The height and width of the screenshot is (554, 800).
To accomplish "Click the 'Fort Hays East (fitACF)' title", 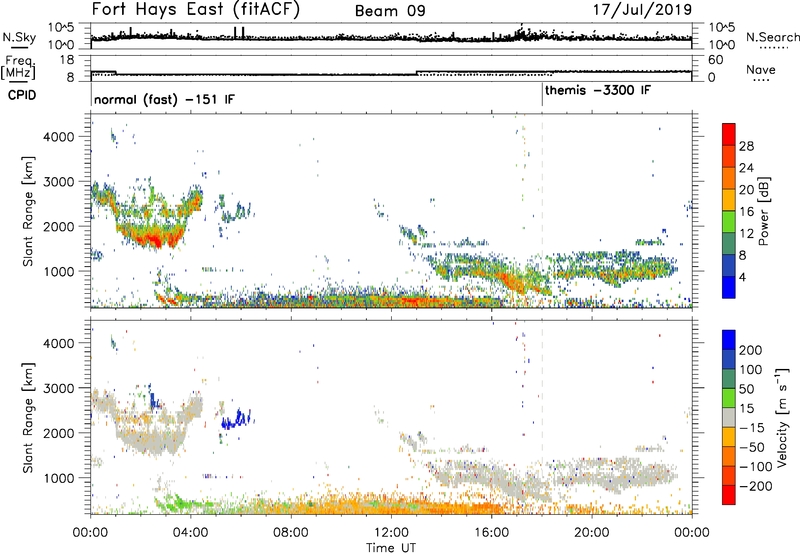I will [195, 9].
